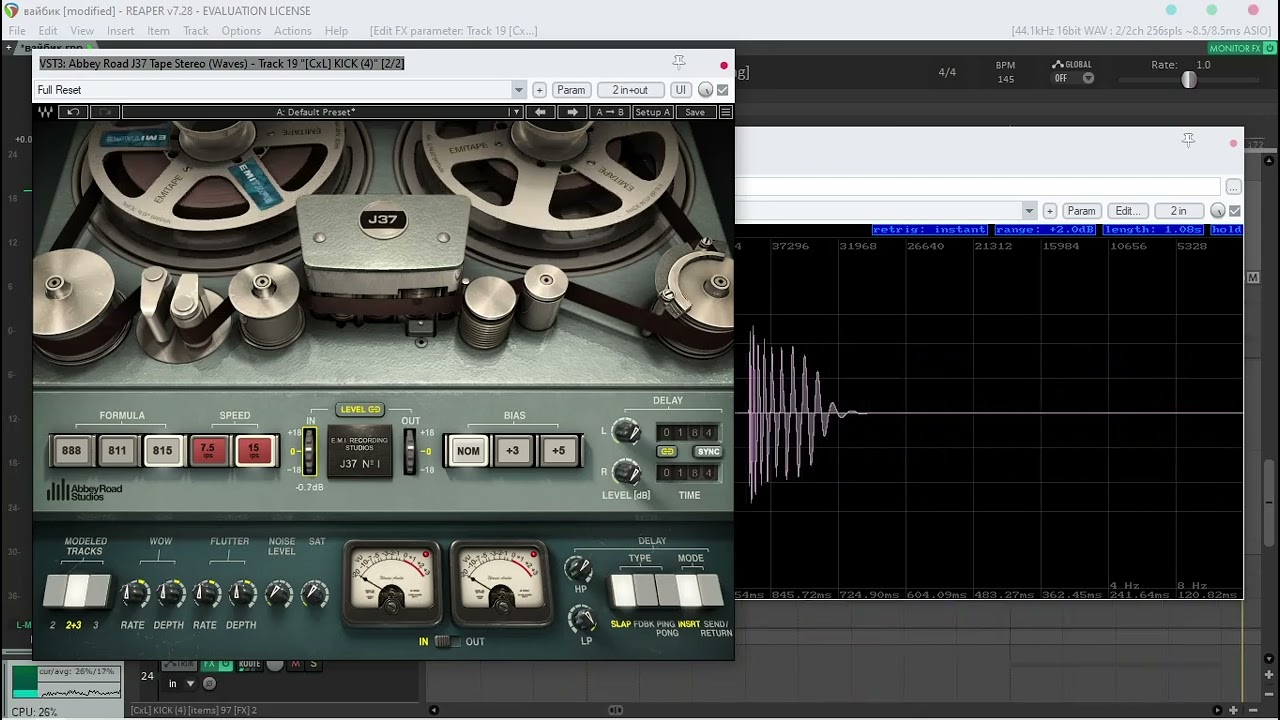This screenshot has height=720, width=1280.
Task: Load previous preset with left arrow
Action: pos(540,112)
